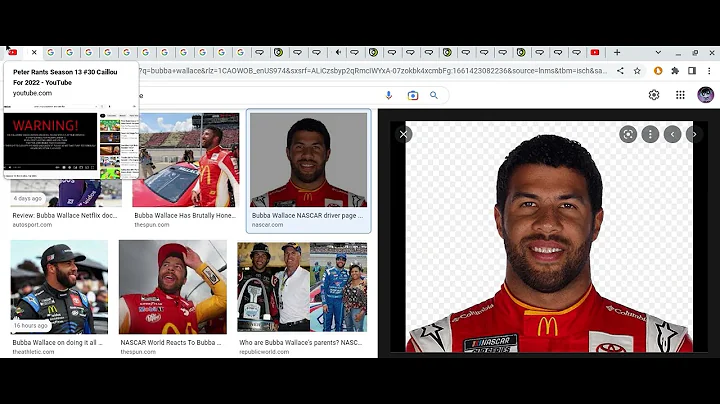Click youtube.com in the tab hover card
Viewport: 720px width, 404px height.
[x=32, y=93]
